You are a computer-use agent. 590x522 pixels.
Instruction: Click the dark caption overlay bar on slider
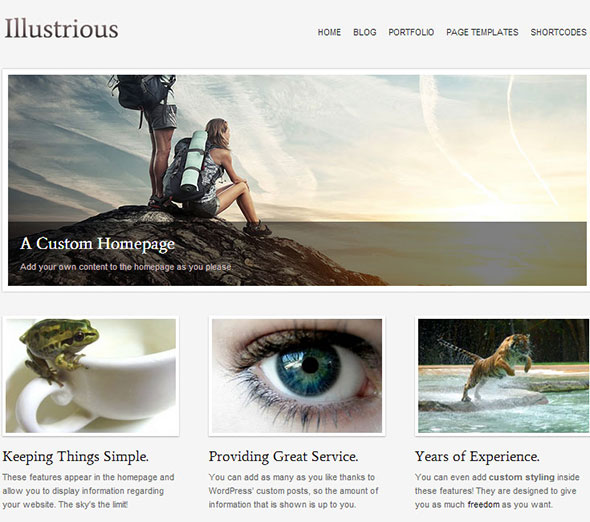tap(297, 254)
